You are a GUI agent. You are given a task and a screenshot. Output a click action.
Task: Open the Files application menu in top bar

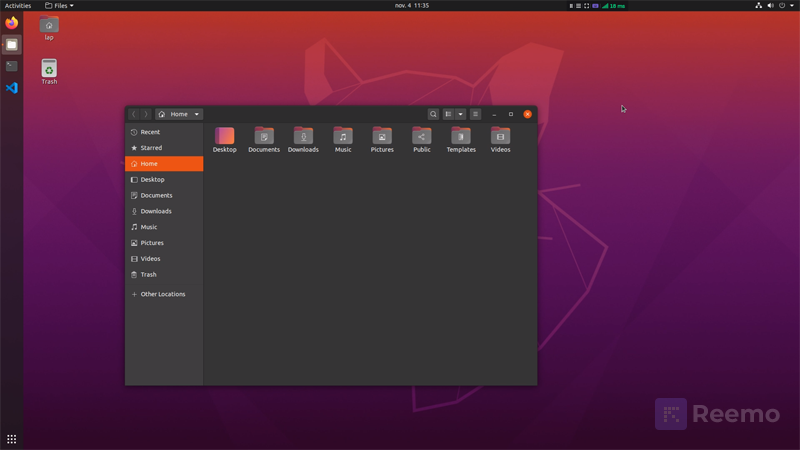click(60, 6)
